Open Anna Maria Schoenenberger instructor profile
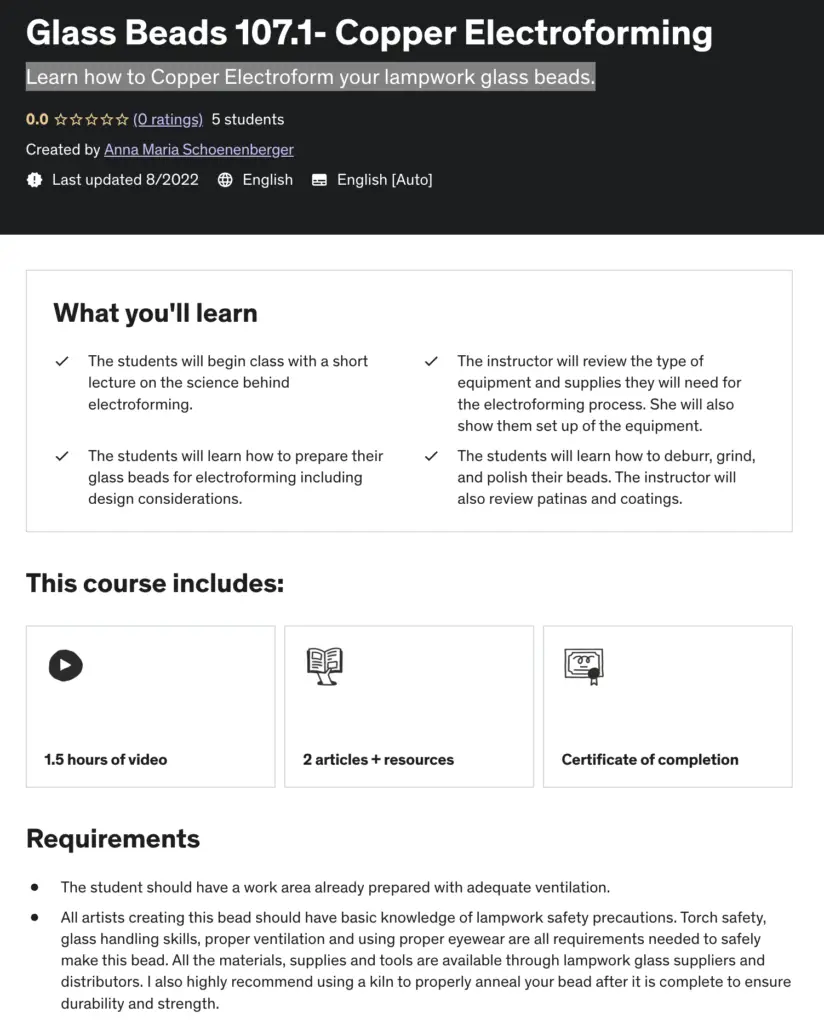The width and height of the screenshot is (824, 1024). tap(199, 150)
